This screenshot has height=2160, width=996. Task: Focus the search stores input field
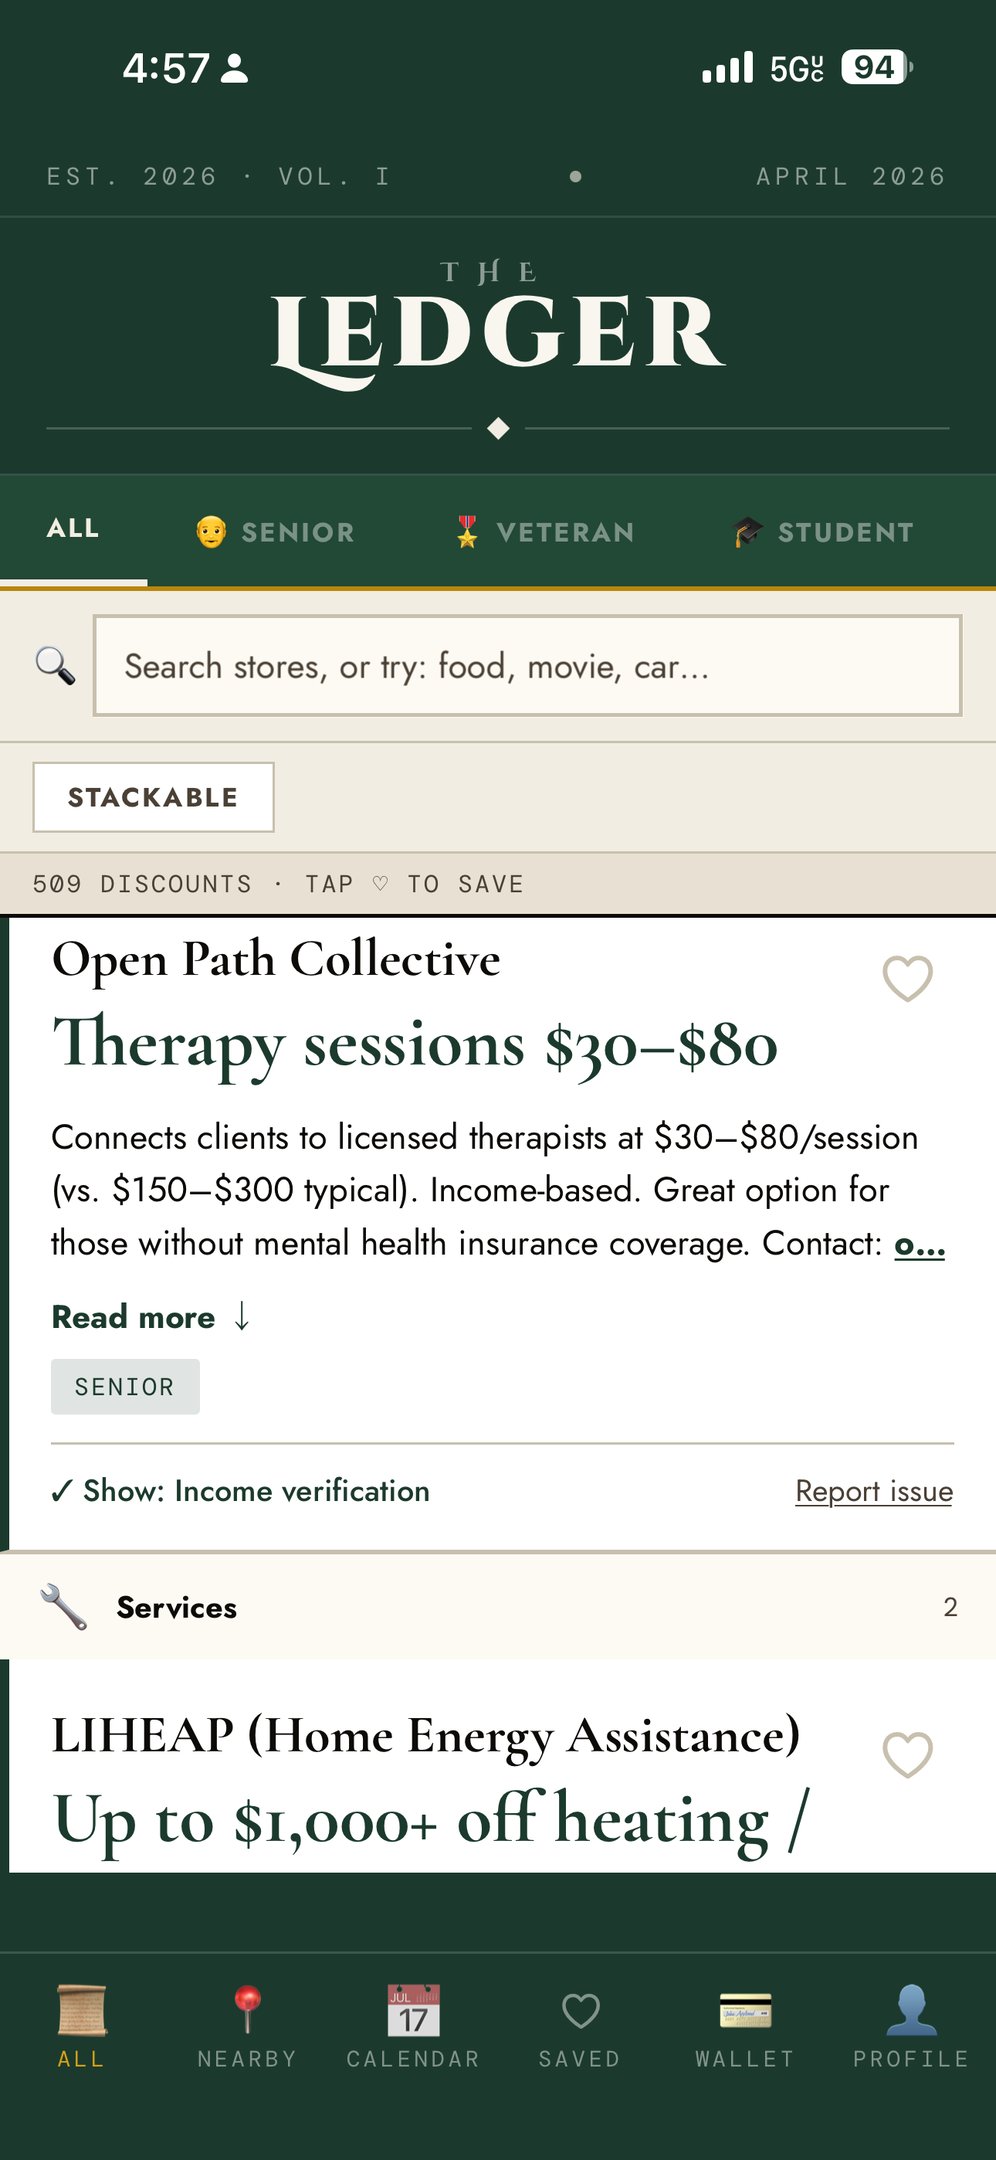527,666
